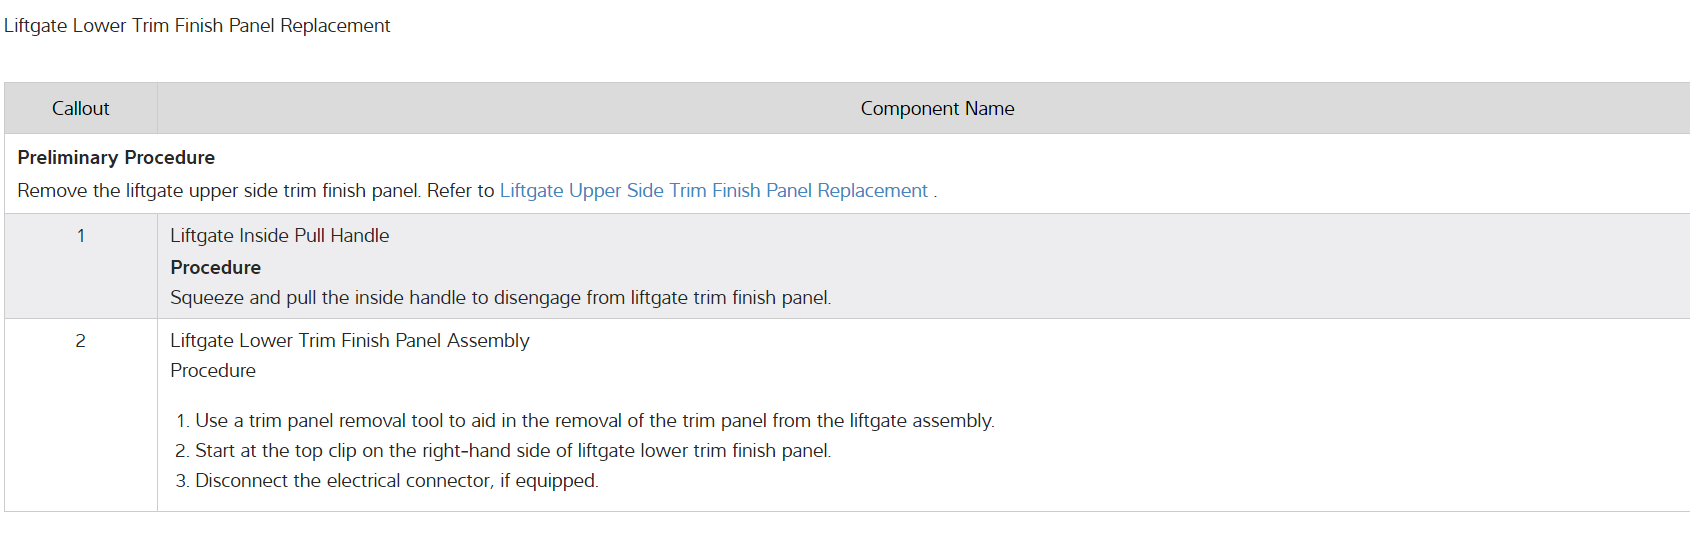The height and width of the screenshot is (535, 1690).
Task: Click callout number 2 cell
Action: click(81, 341)
